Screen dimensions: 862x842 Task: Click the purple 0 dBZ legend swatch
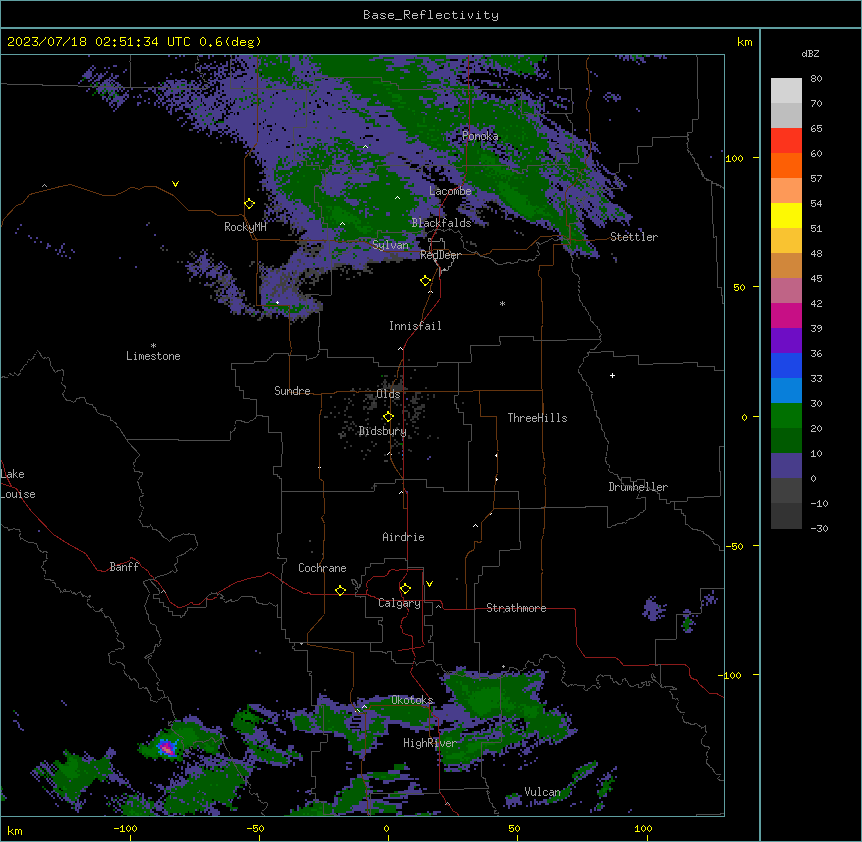tap(786, 466)
